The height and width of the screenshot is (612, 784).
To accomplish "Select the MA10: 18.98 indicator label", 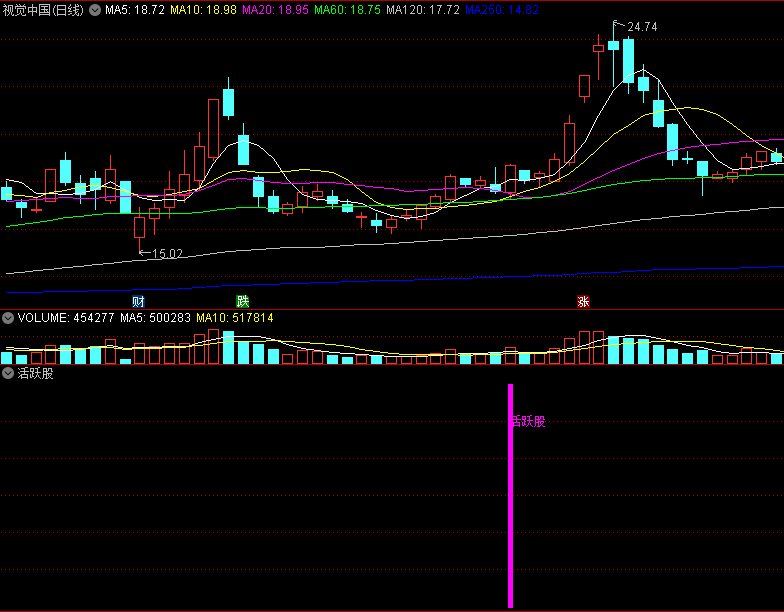I will (x=203, y=10).
